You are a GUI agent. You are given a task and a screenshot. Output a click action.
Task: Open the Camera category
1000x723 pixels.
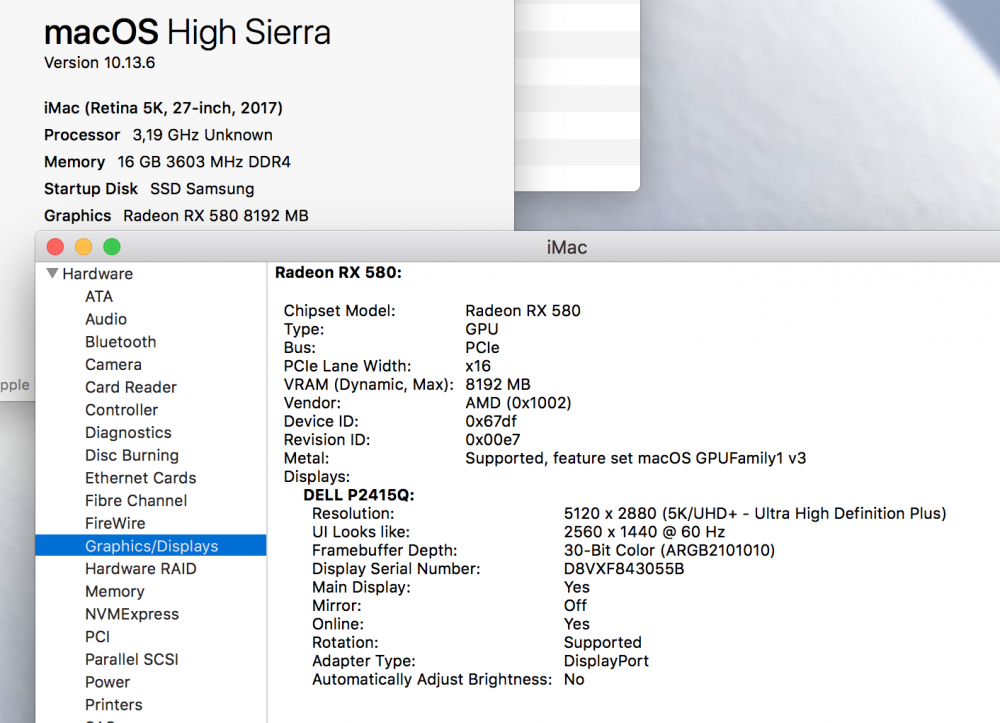pyautogui.click(x=114, y=365)
